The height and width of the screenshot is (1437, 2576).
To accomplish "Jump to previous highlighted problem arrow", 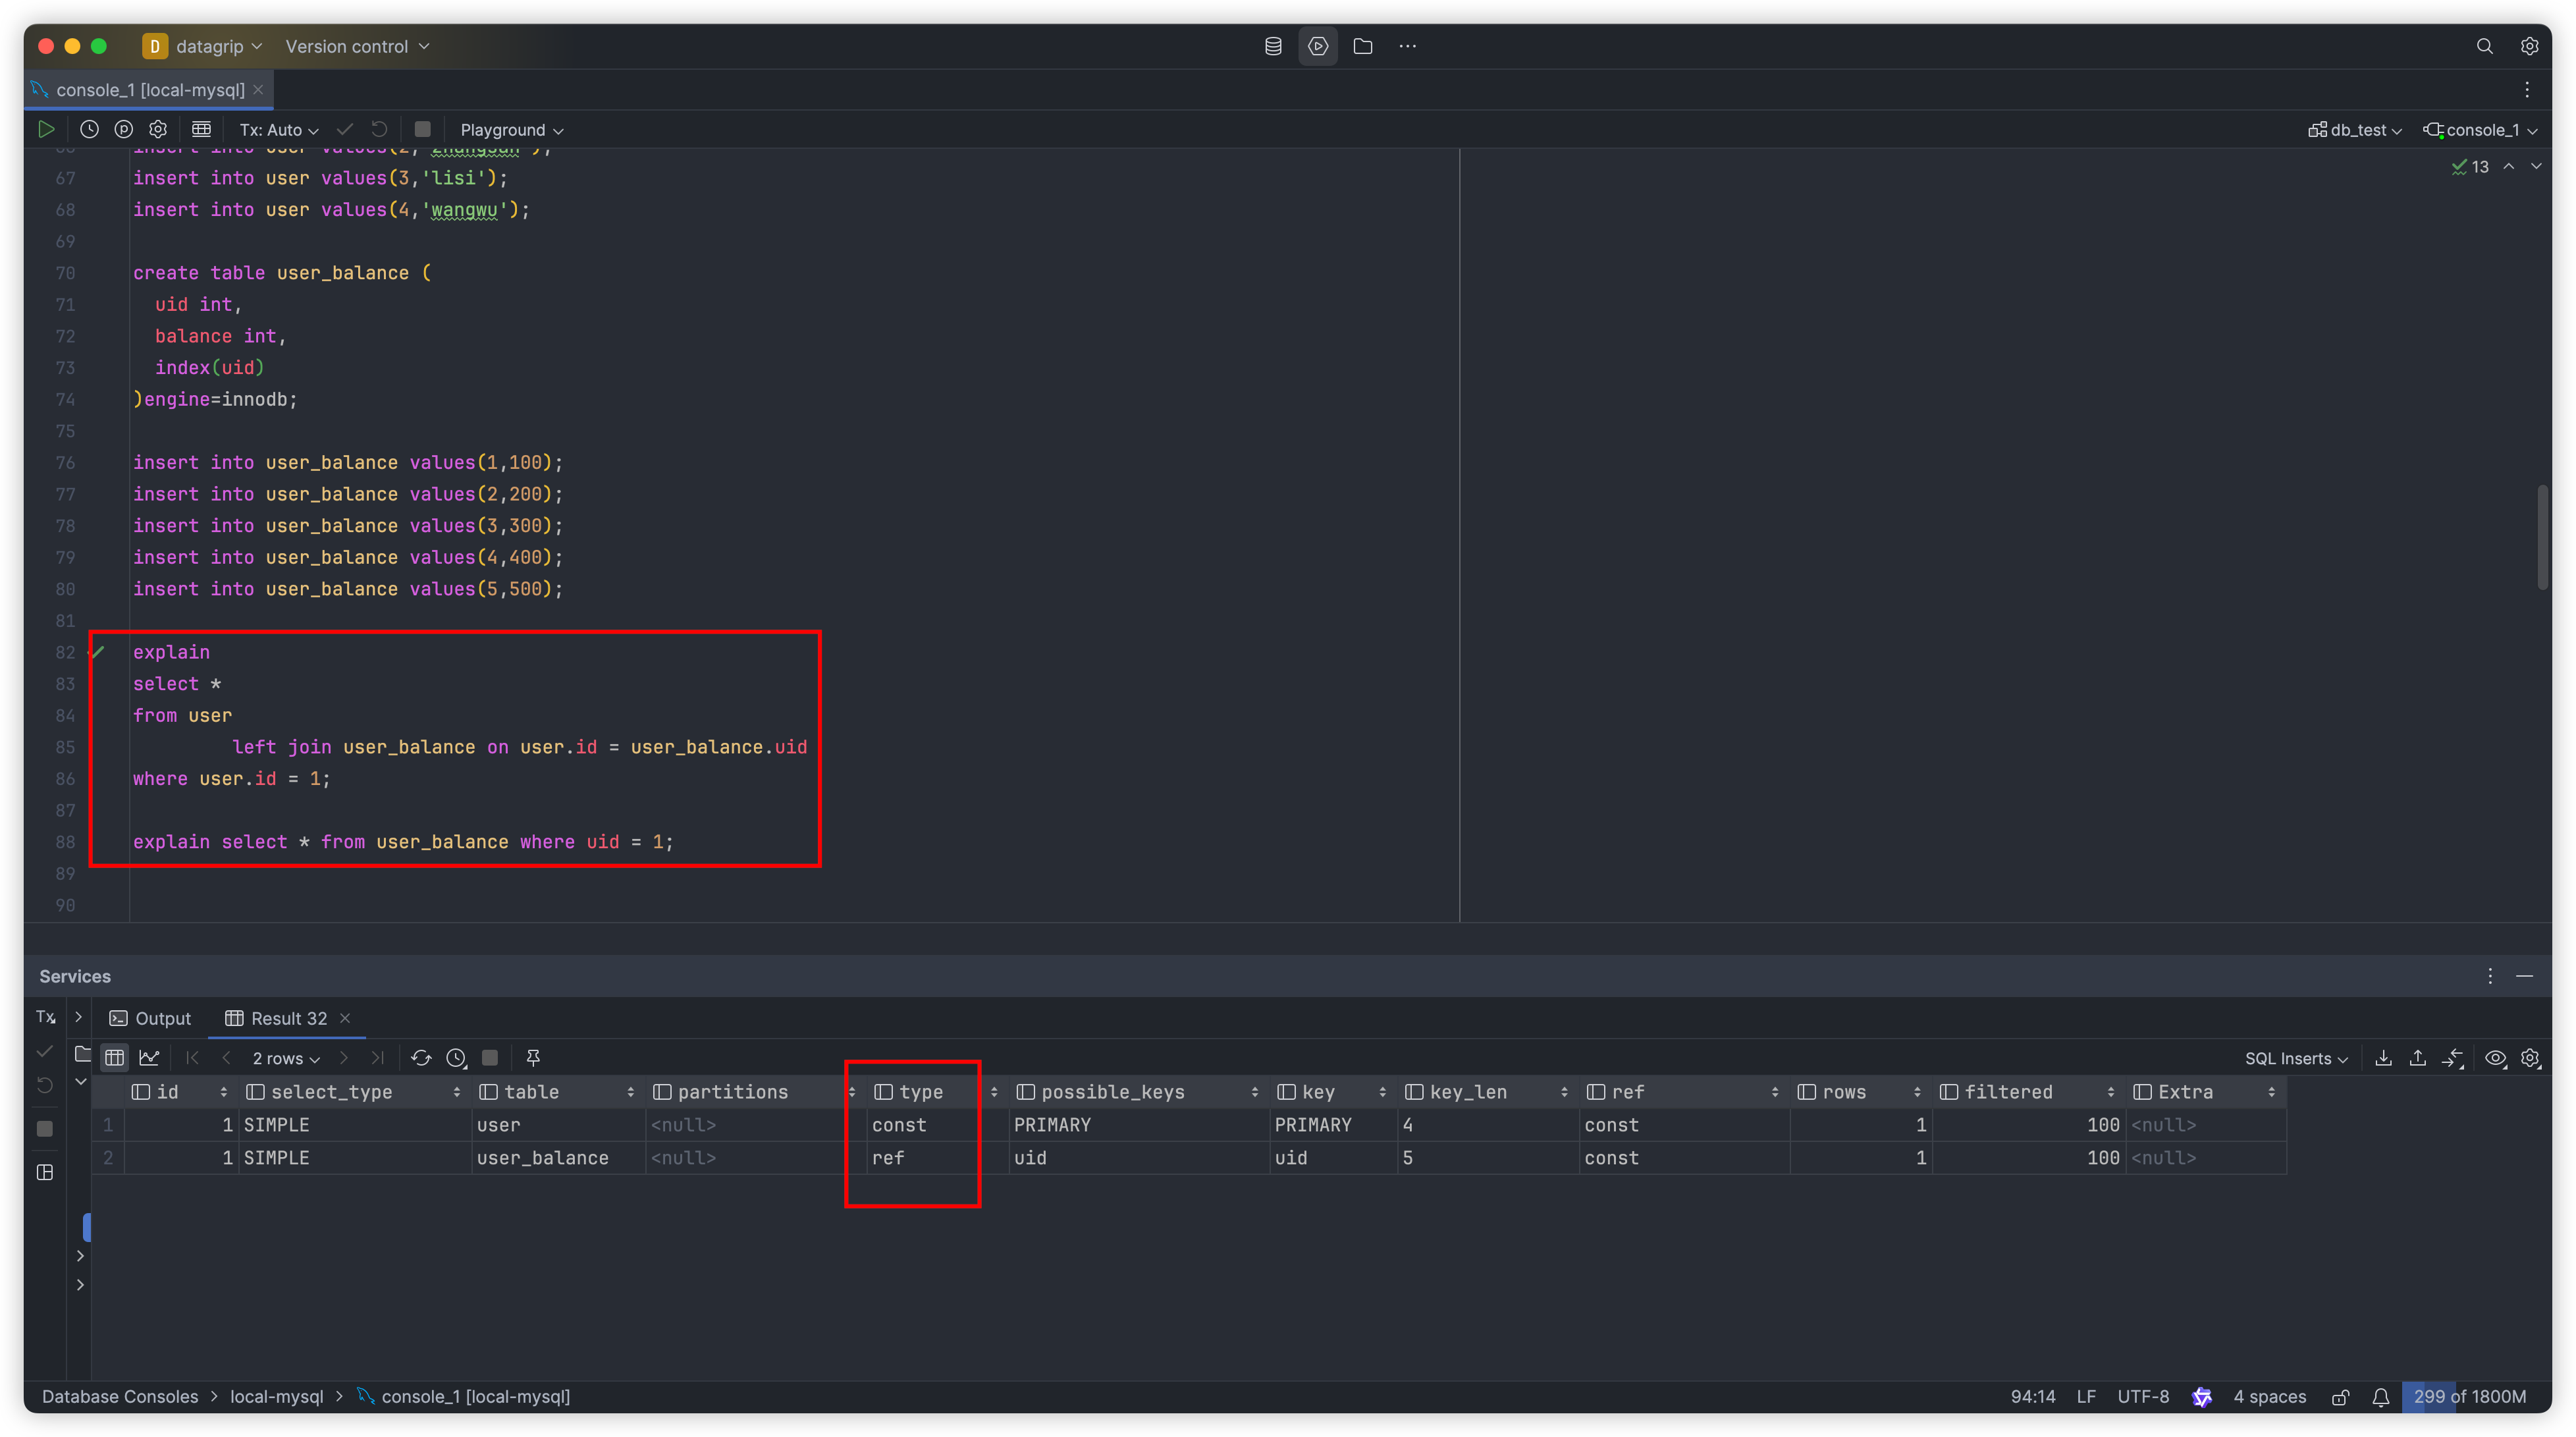I will pos(2509,166).
